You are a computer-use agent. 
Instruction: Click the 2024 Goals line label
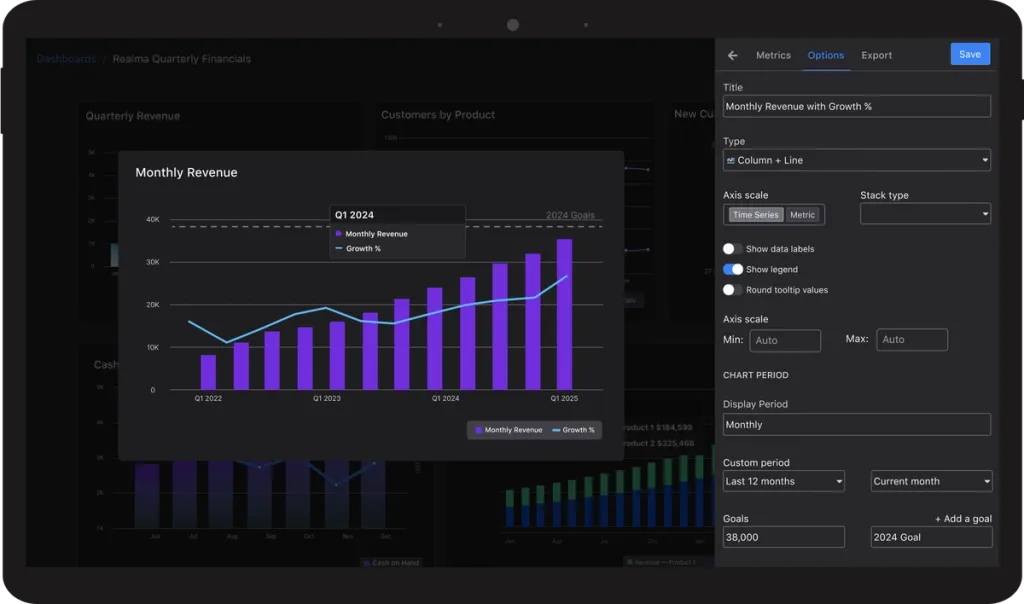point(570,215)
